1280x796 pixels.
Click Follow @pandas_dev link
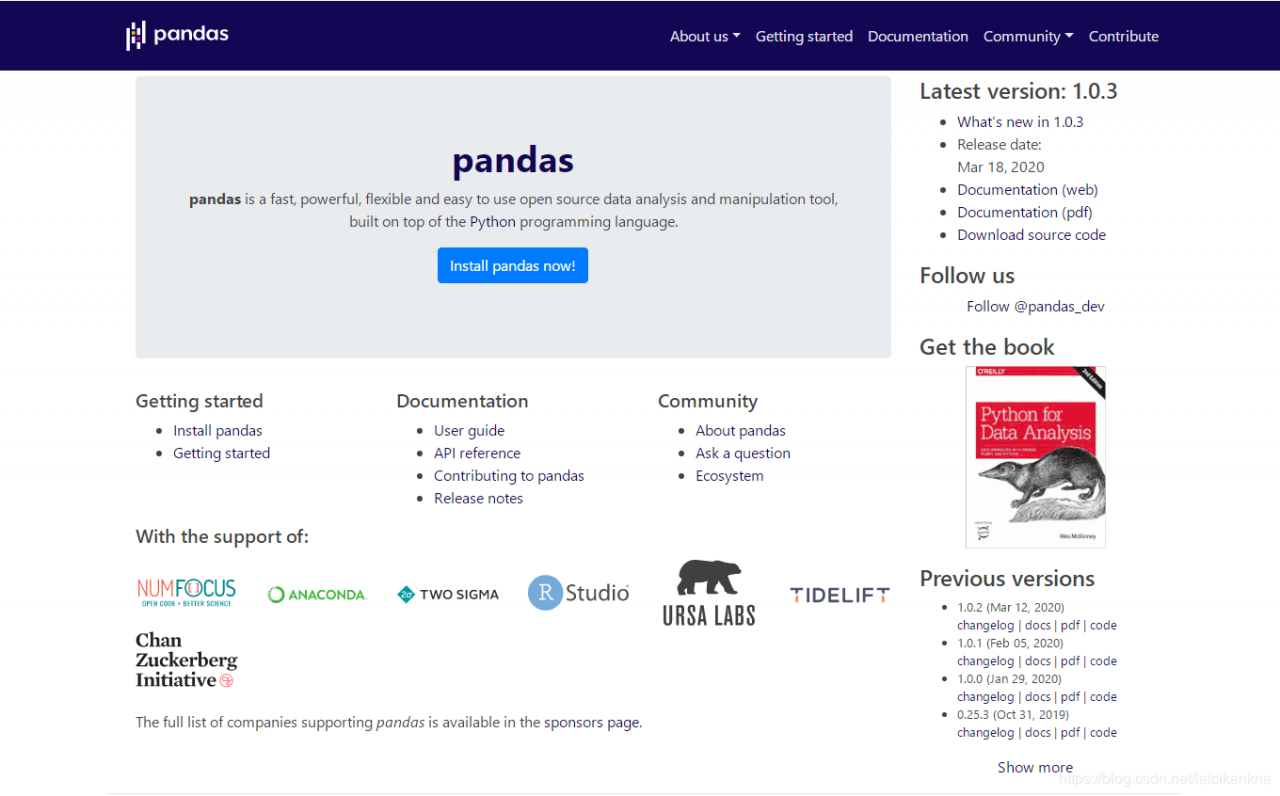click(x=1036, y=306)
